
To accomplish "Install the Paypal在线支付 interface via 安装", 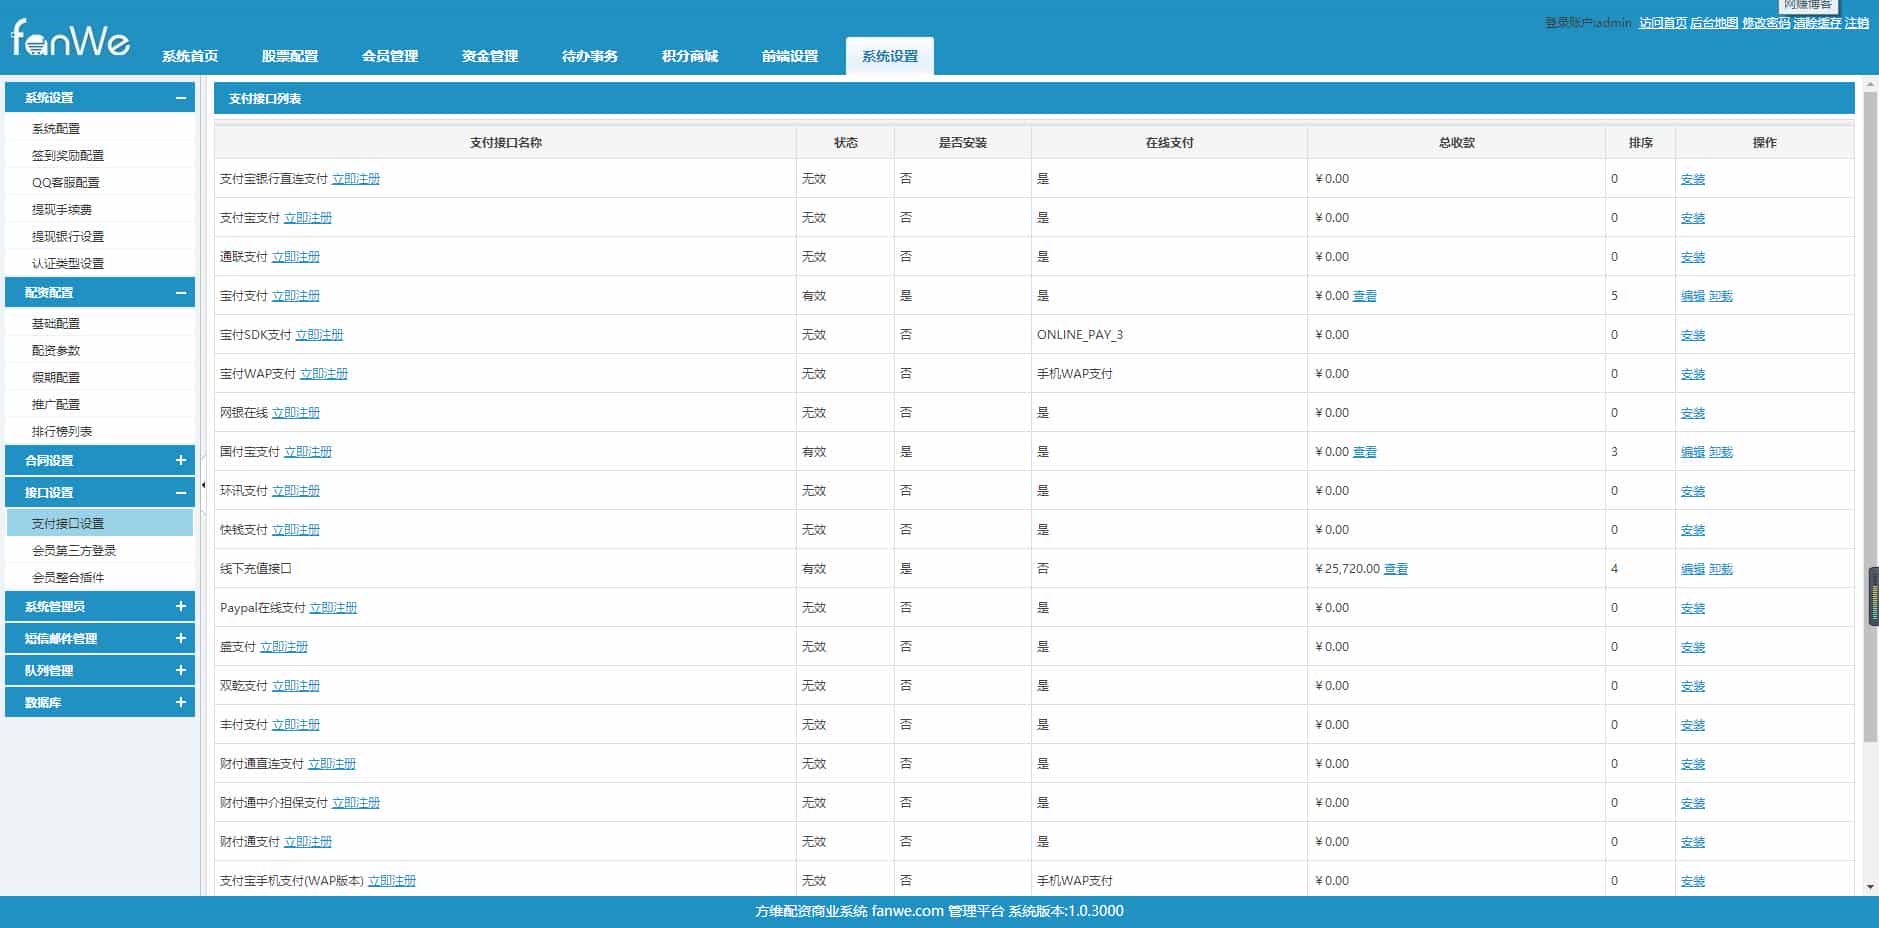I will 1693,608.
